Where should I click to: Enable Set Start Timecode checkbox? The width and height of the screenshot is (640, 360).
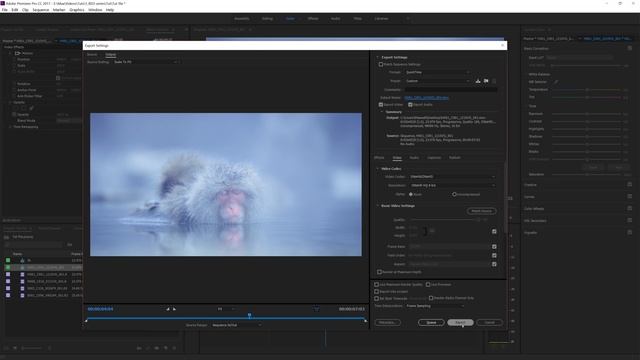pos(377,298)
